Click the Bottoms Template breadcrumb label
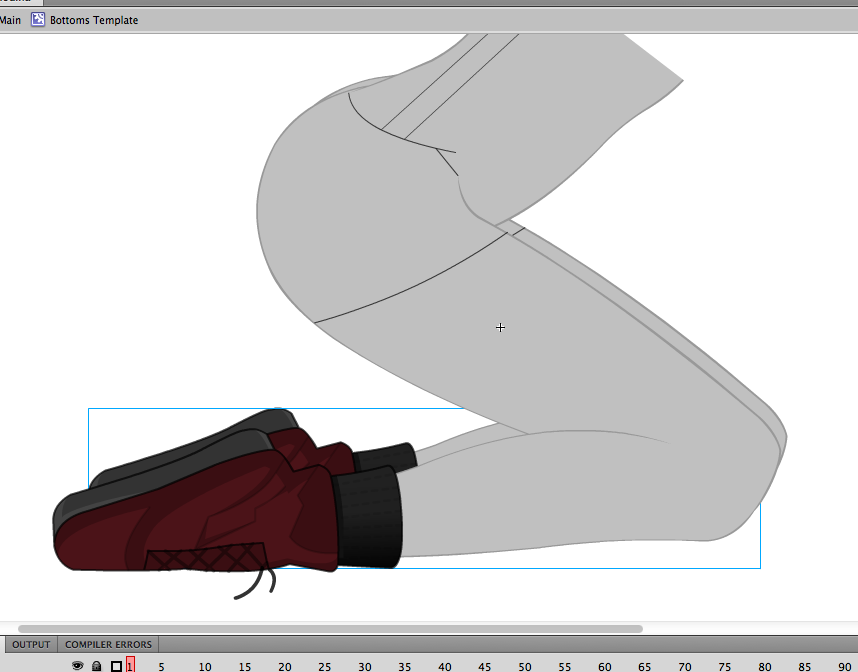Image resolution: width=858 pixels, height=672 pixels. point(94,20)
